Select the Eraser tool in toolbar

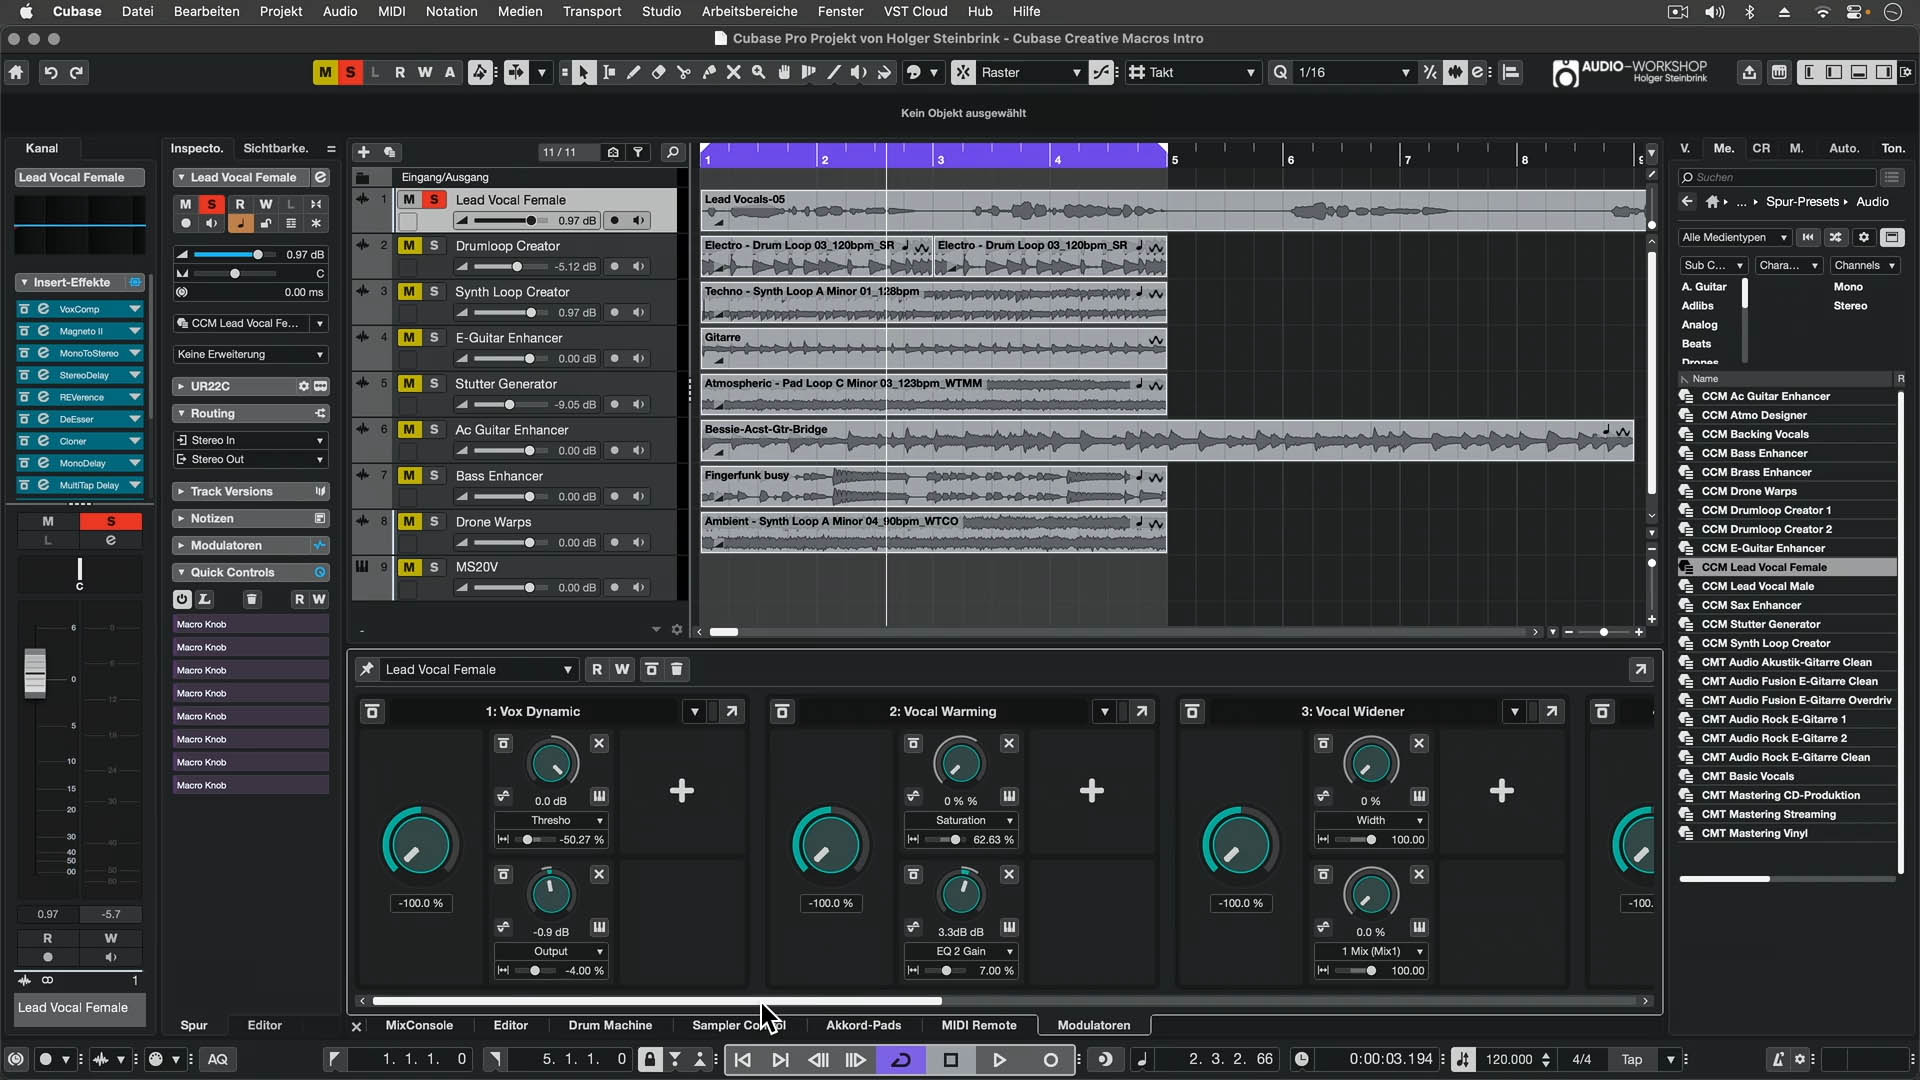659,72
